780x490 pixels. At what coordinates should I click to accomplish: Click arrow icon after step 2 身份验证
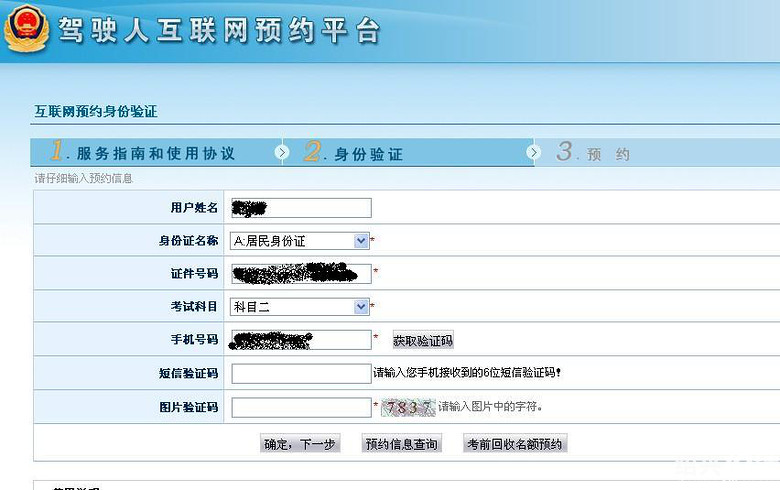pos(533,152)
